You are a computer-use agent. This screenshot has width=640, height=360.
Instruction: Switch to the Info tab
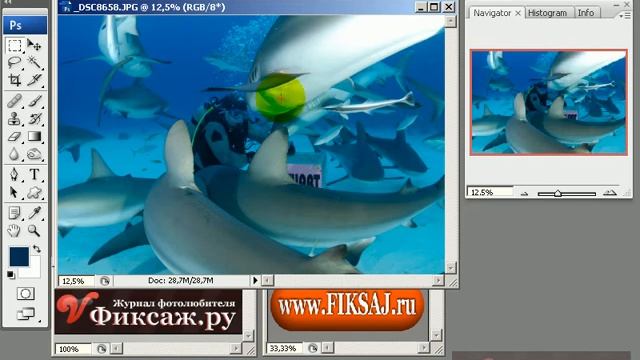point(586,13)
